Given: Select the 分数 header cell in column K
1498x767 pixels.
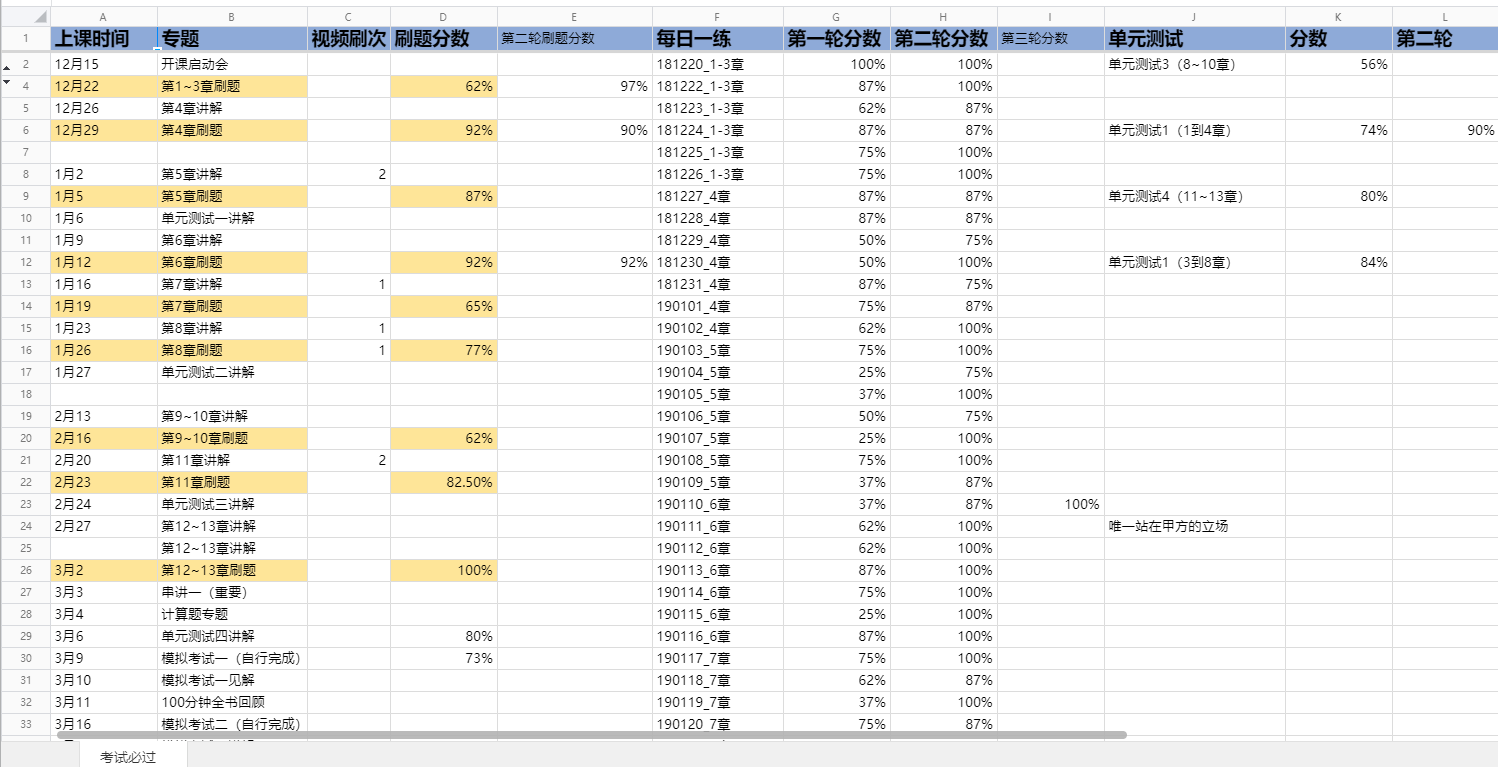Looking at the screenshot, I should point(1338,39).
